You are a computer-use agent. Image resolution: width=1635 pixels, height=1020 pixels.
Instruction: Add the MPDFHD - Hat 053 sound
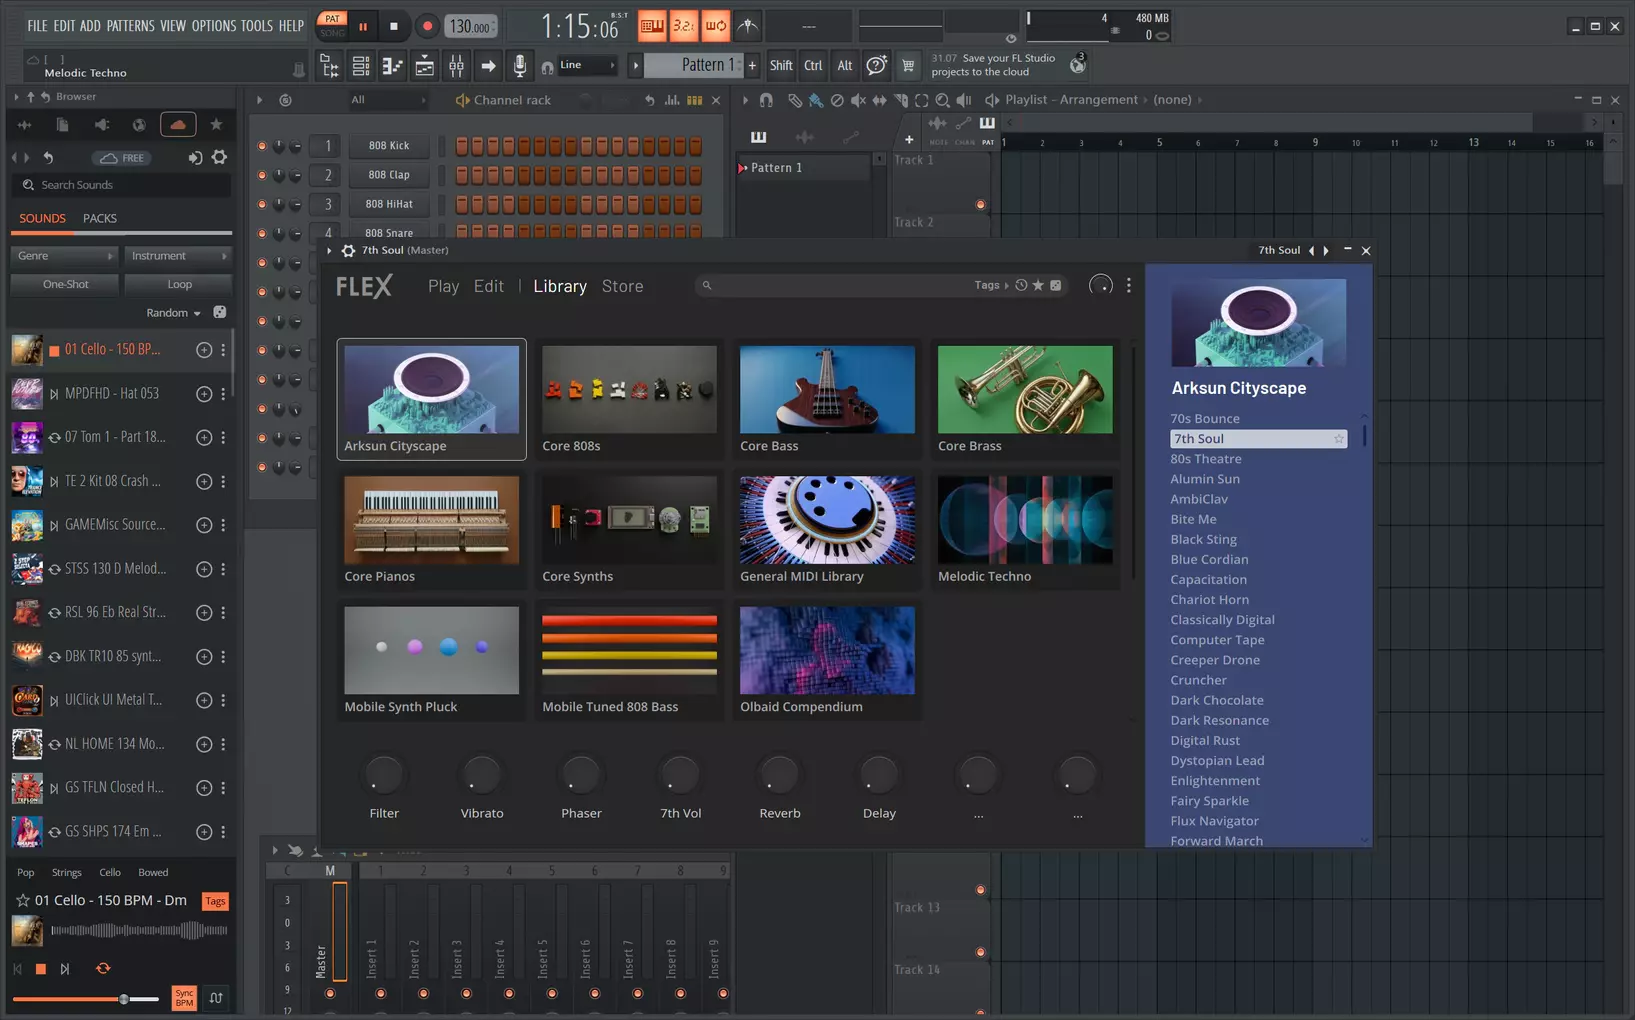point(204,394)
